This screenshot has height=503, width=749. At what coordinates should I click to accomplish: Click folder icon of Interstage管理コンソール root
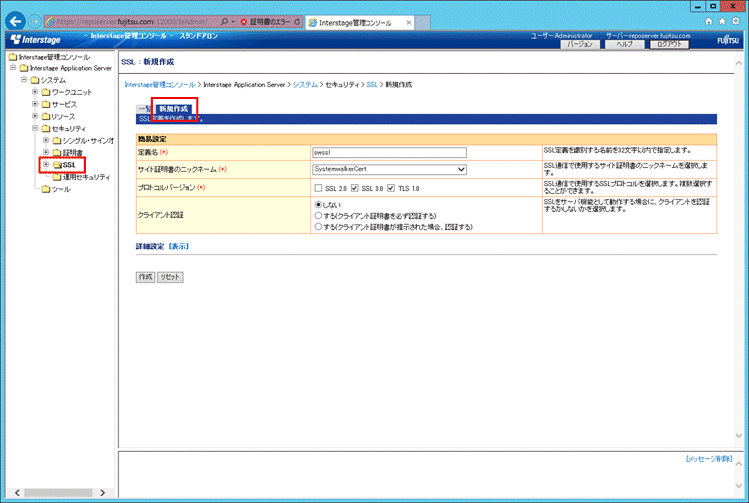tap(13, 57)
